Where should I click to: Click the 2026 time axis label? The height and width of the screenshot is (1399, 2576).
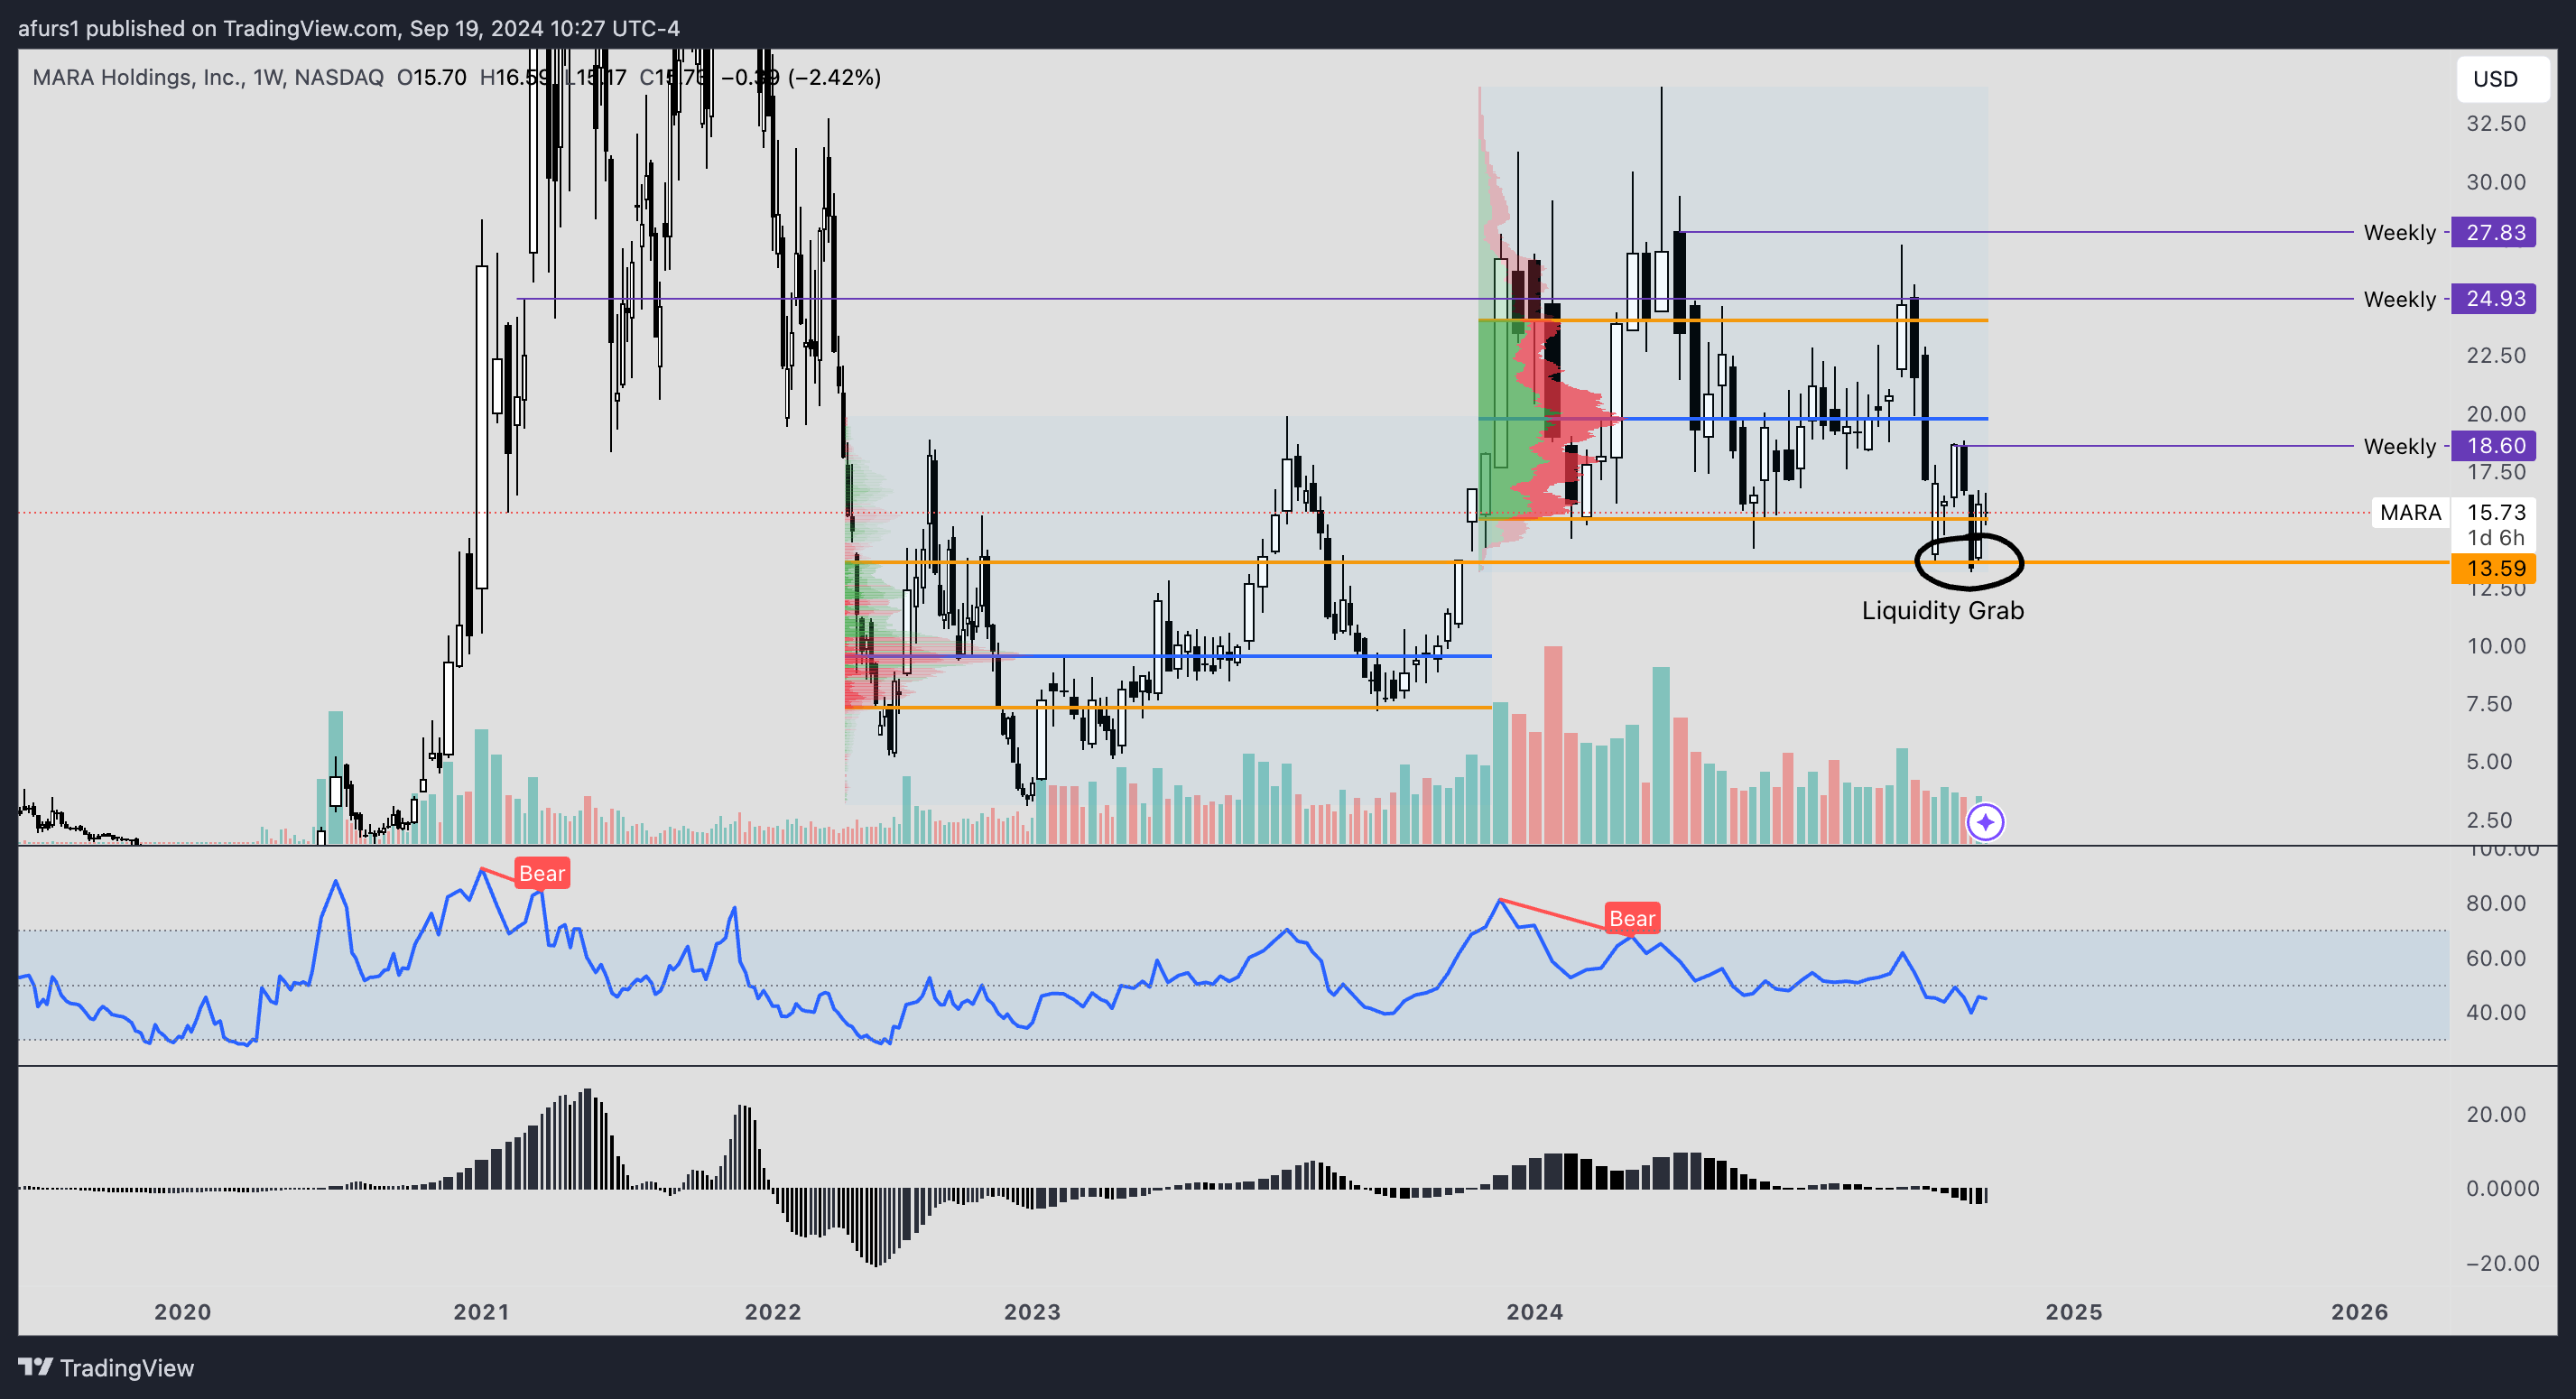pos(2359,1311)
